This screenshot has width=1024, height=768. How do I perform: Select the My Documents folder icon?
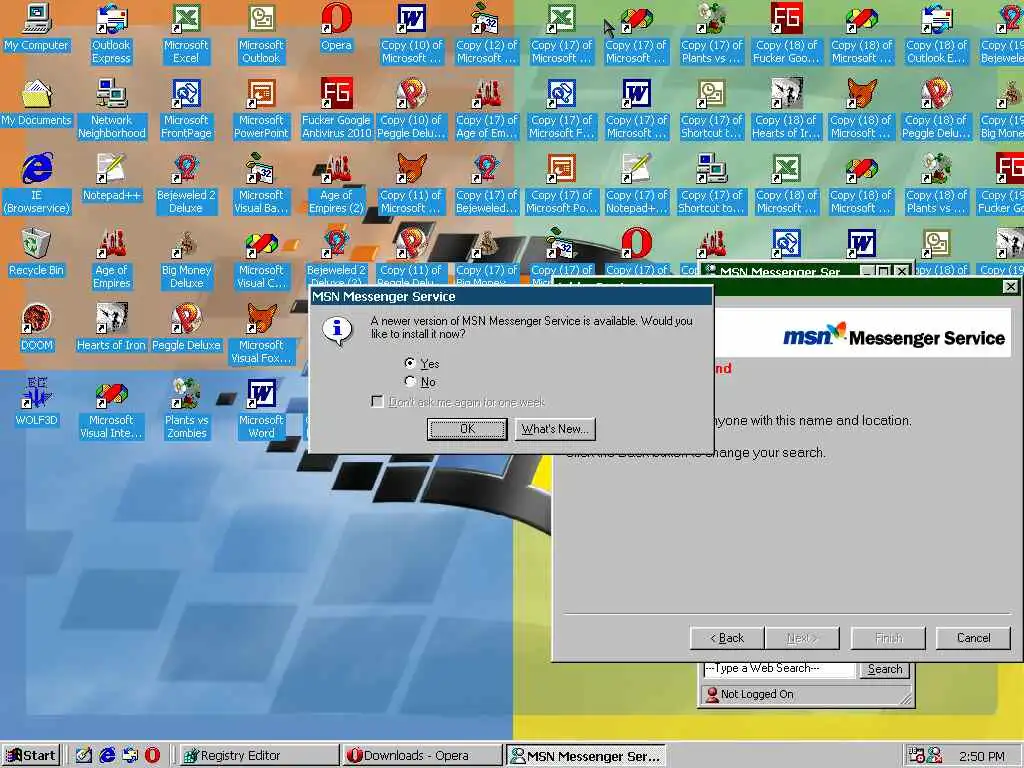37,103
